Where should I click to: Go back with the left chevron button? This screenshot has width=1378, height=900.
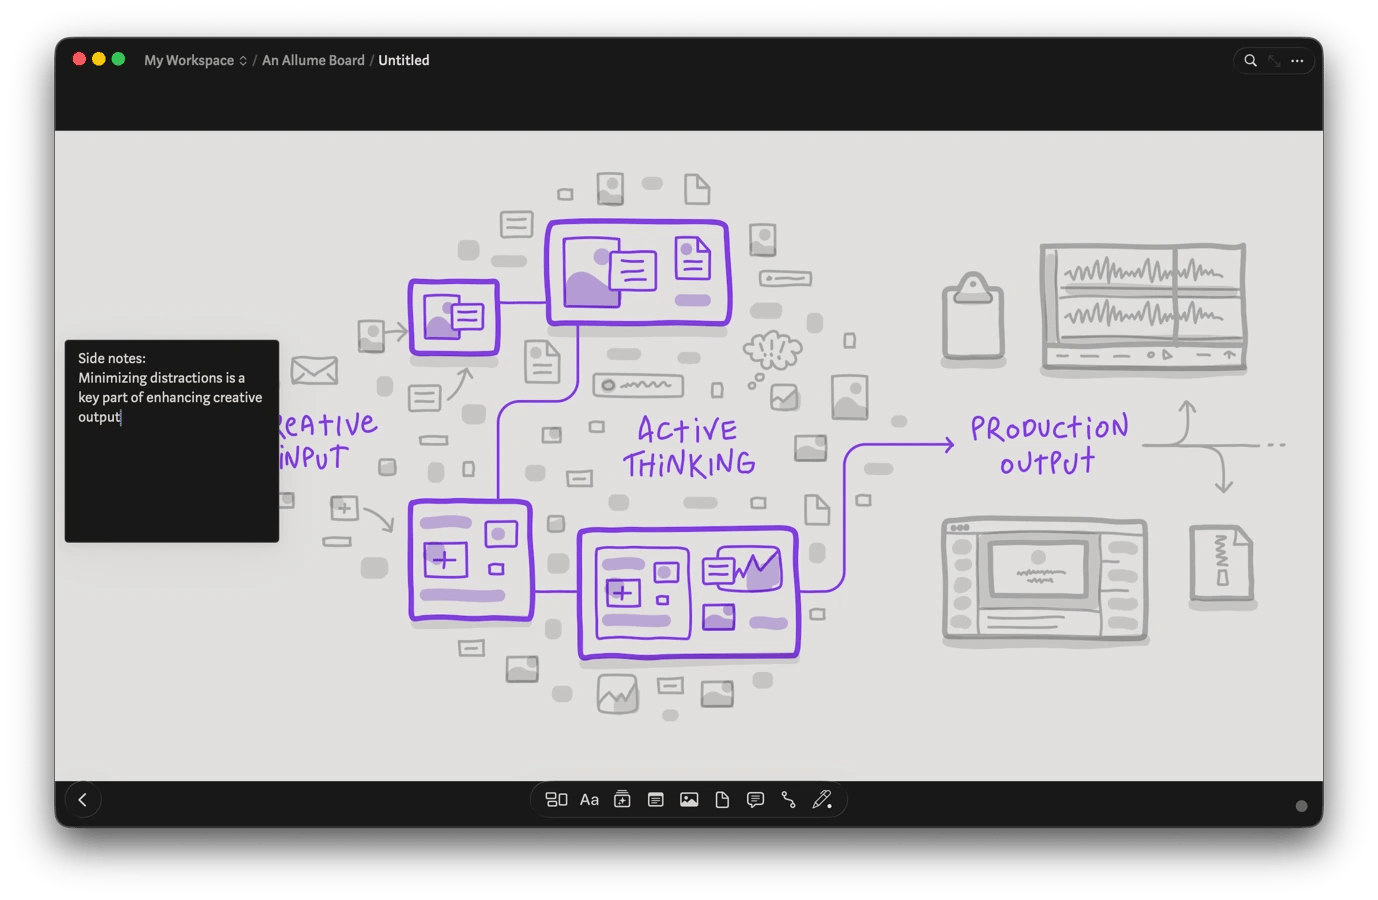tap(83, 800)
